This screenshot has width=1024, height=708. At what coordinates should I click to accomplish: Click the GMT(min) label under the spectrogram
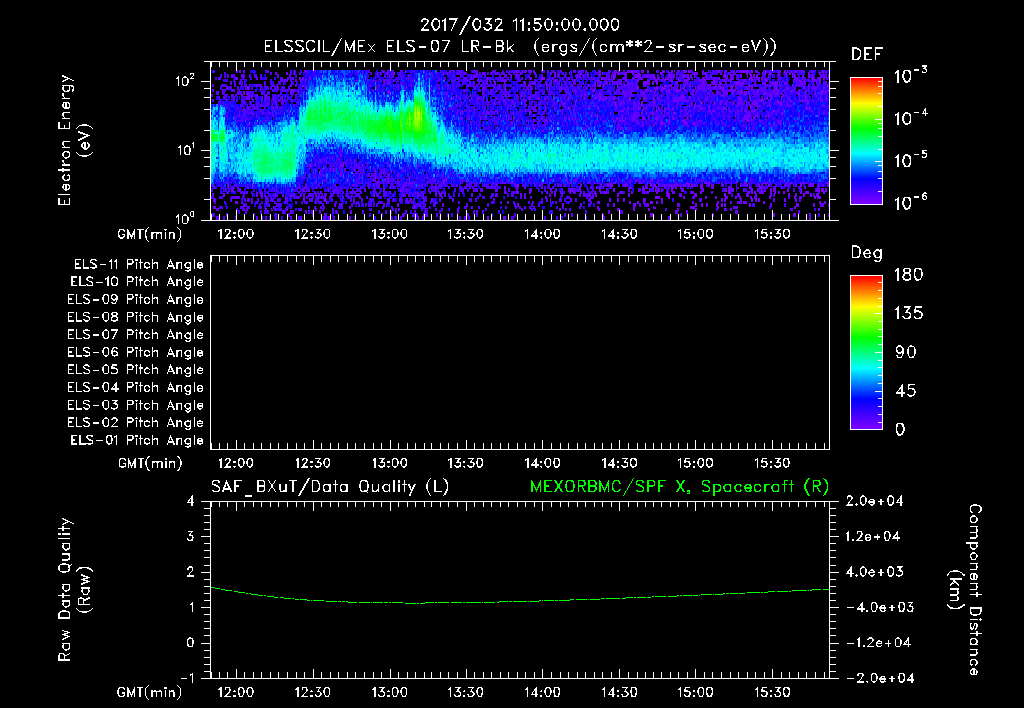150,234
